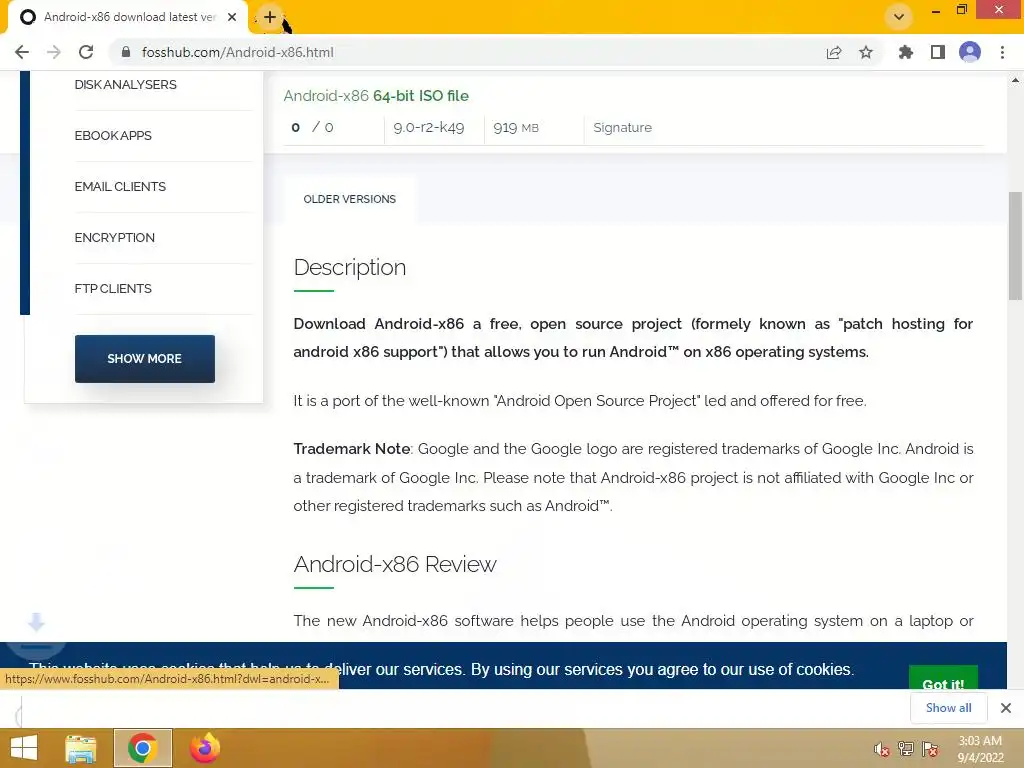
Task: Open the network tray icon
Action: point(906,749)
